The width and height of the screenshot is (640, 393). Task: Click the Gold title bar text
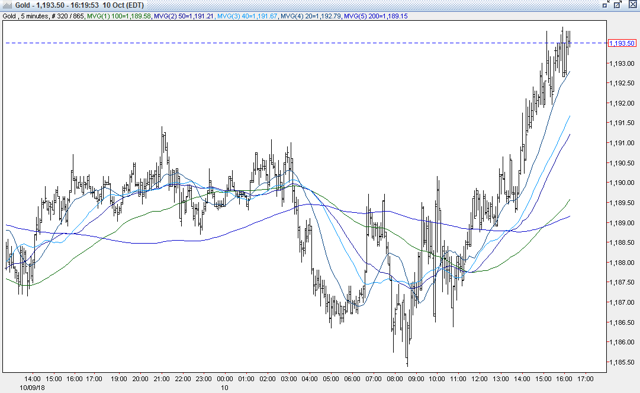pyautogui.click(x=80, y=5)
